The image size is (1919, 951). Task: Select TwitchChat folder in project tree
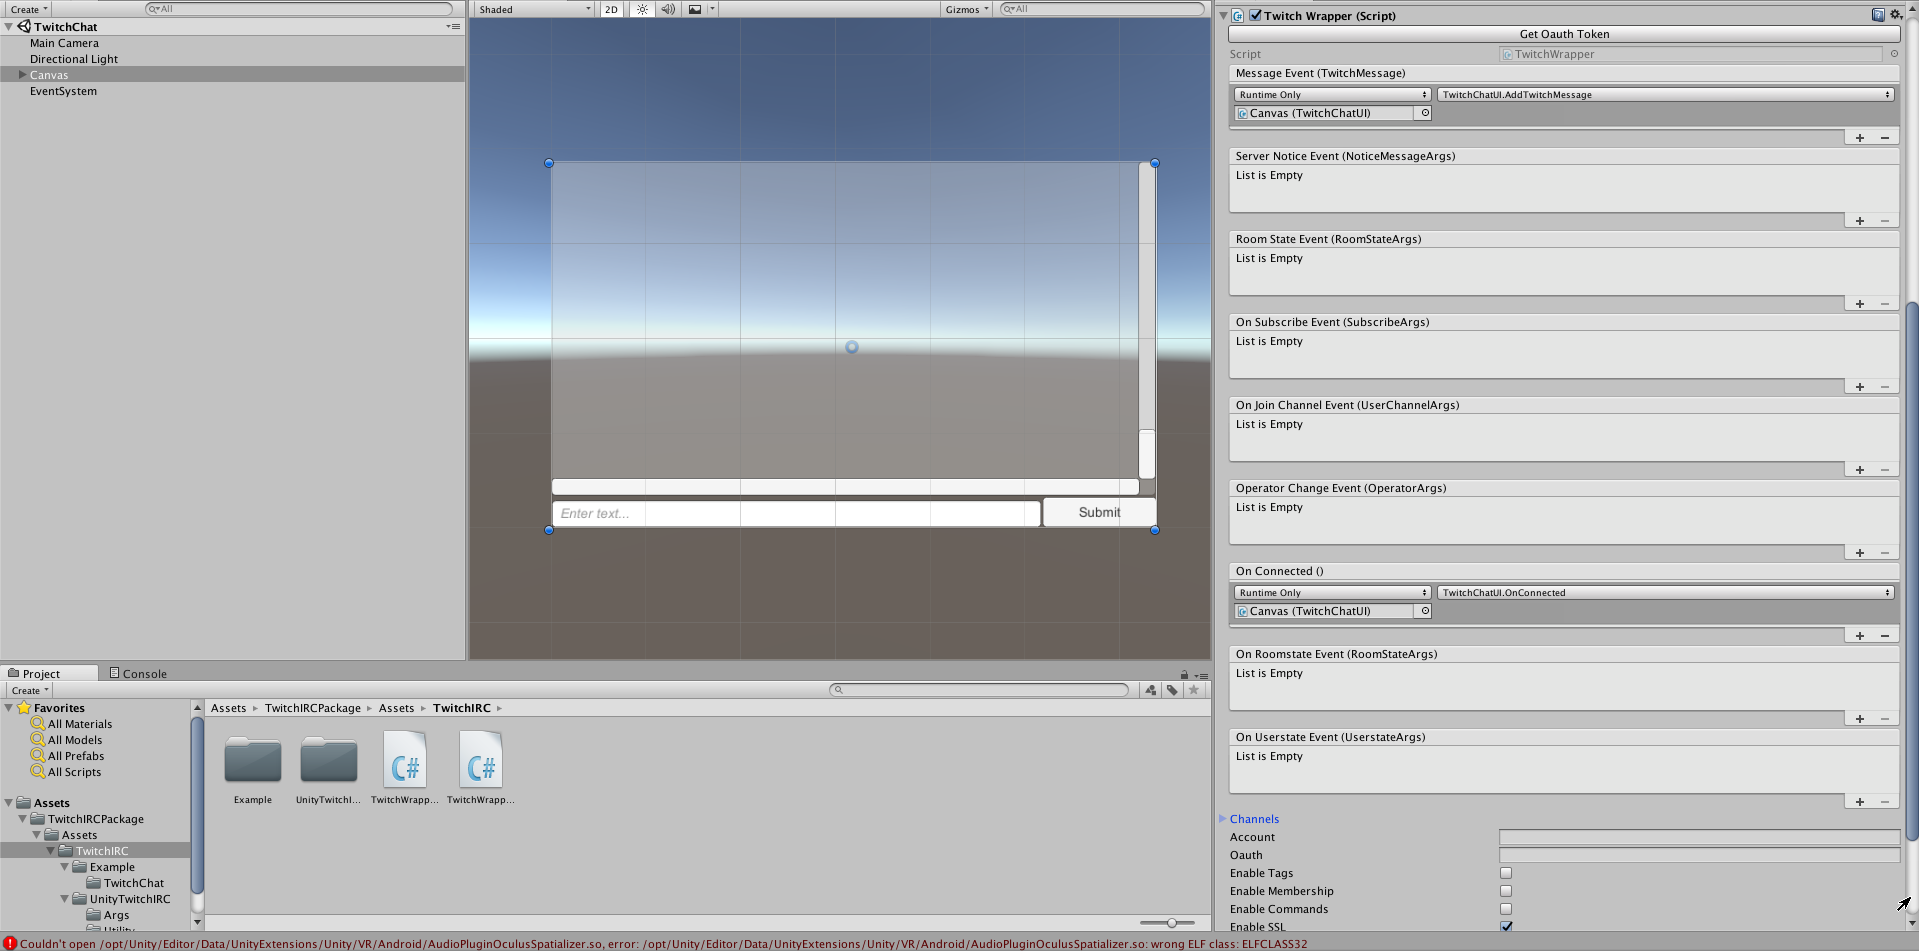(x=134, y=883)
